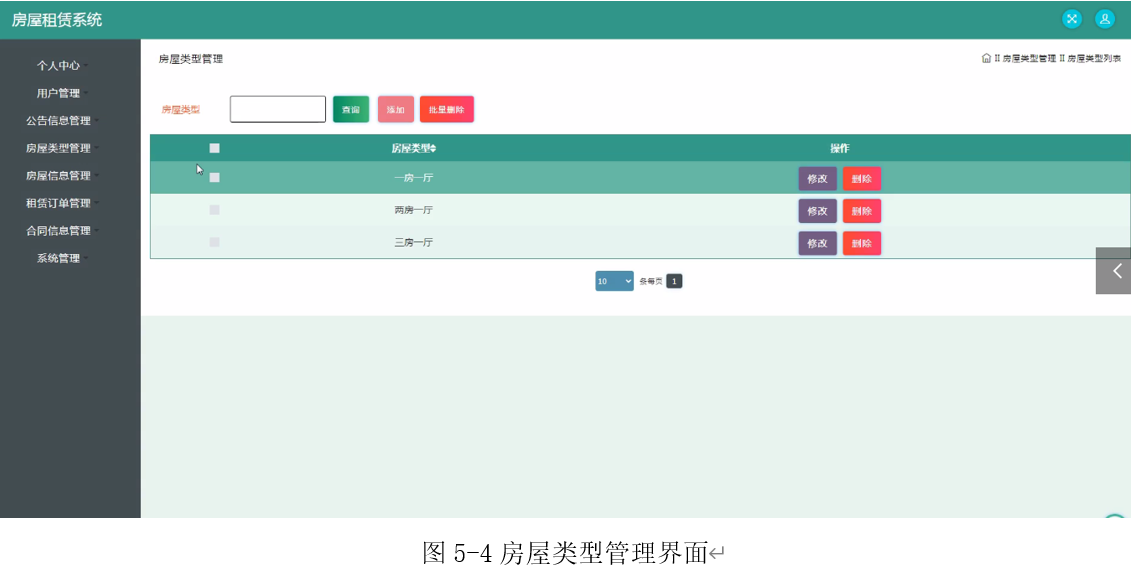Check the select-all checkbox in table header
This screenshot has height=581, width=1131.
(x=213, y=147)
